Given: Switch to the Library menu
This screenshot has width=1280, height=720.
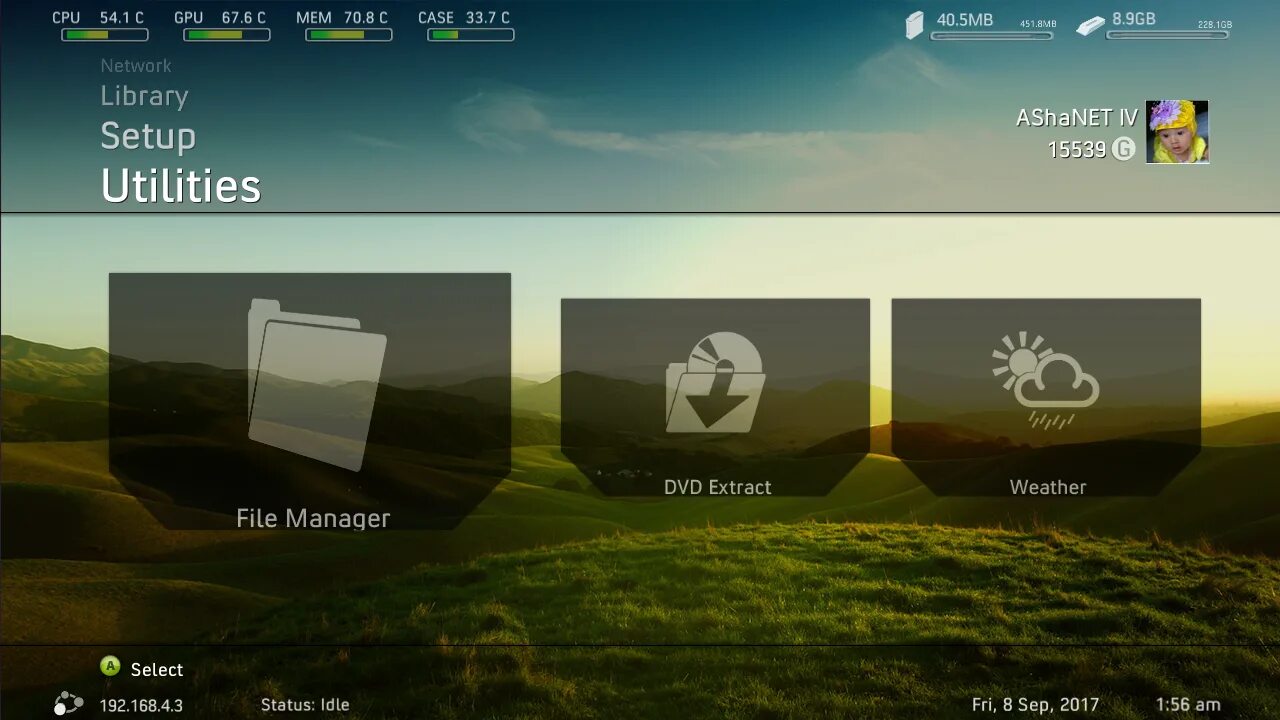Looking at the screenshot, I should [144, 96].
